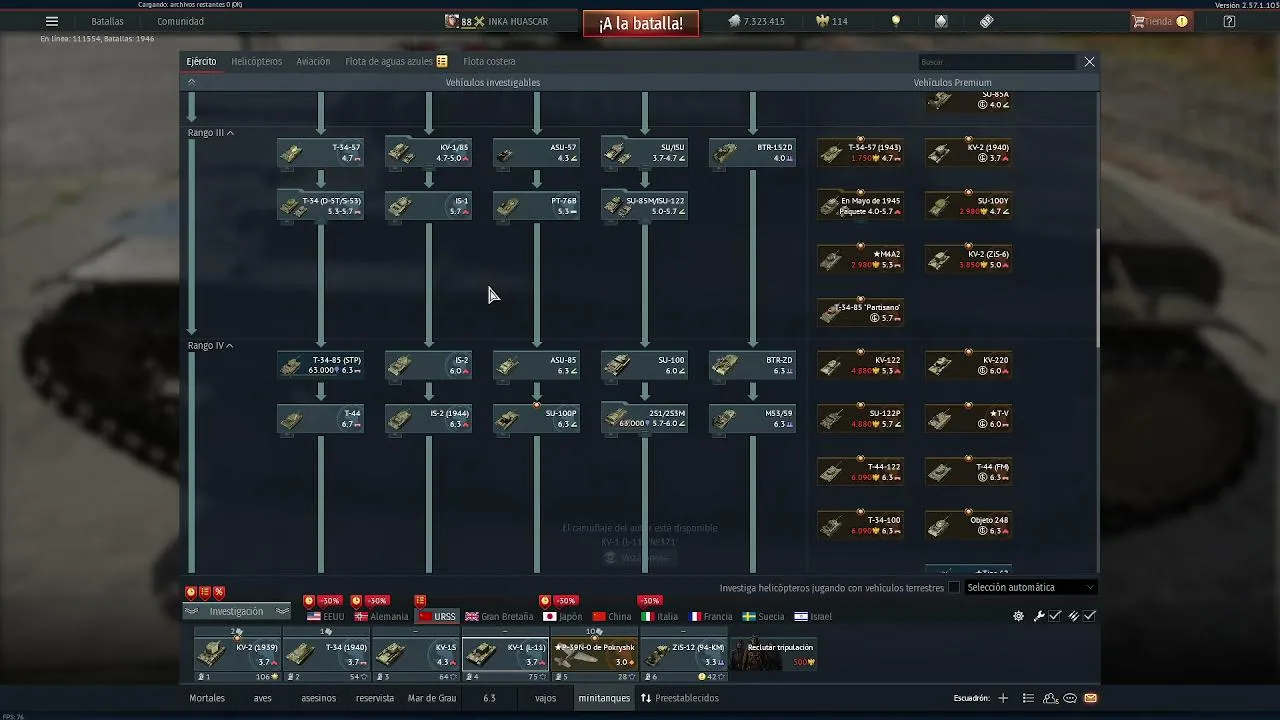The height and width of the screenshot is (720, 1280).
Task: Select the KV-2 (1939) crew slot
Action: pos(237,653)
